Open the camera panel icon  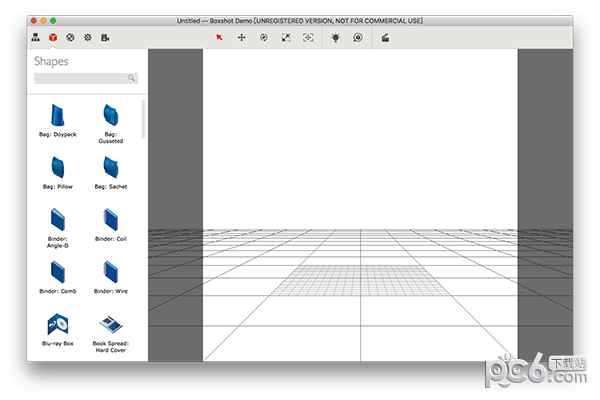coord(105,38)
